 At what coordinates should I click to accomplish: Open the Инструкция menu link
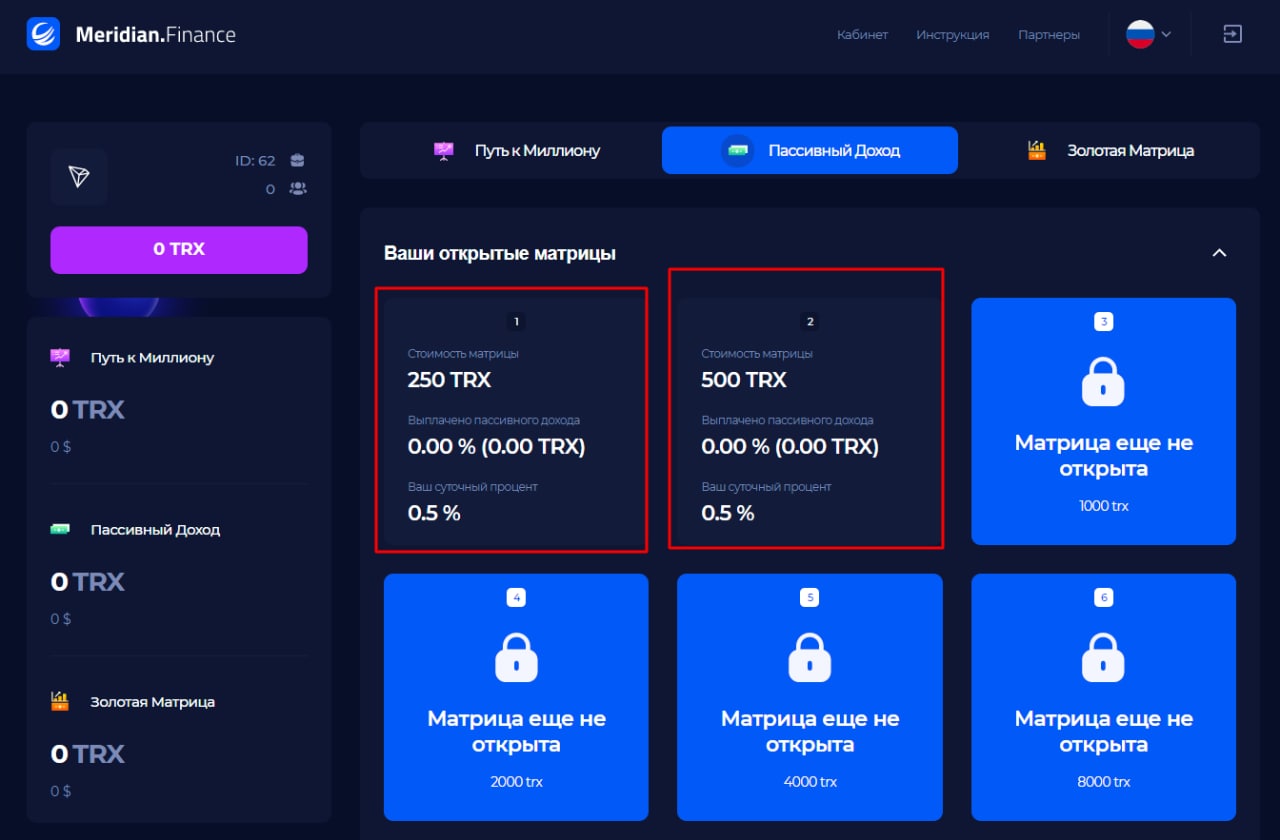point(952,34)
